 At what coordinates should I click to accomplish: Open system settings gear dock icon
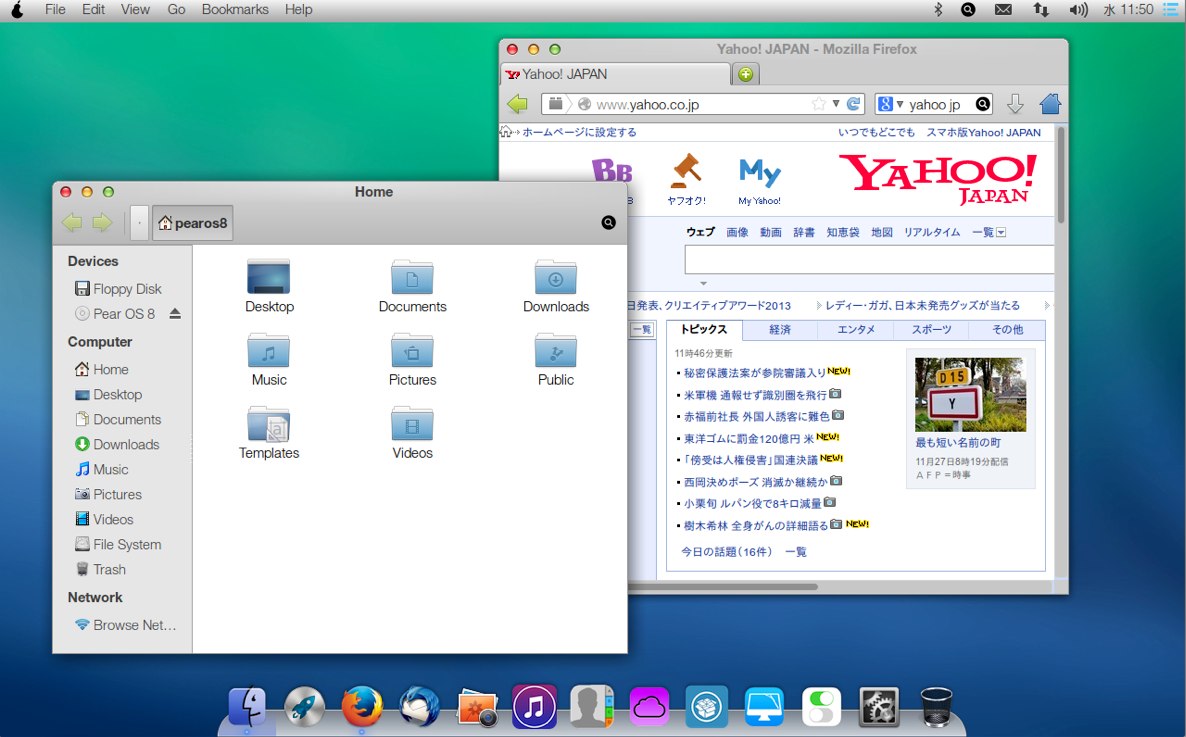pyautogui.click(x=879, y=707)
